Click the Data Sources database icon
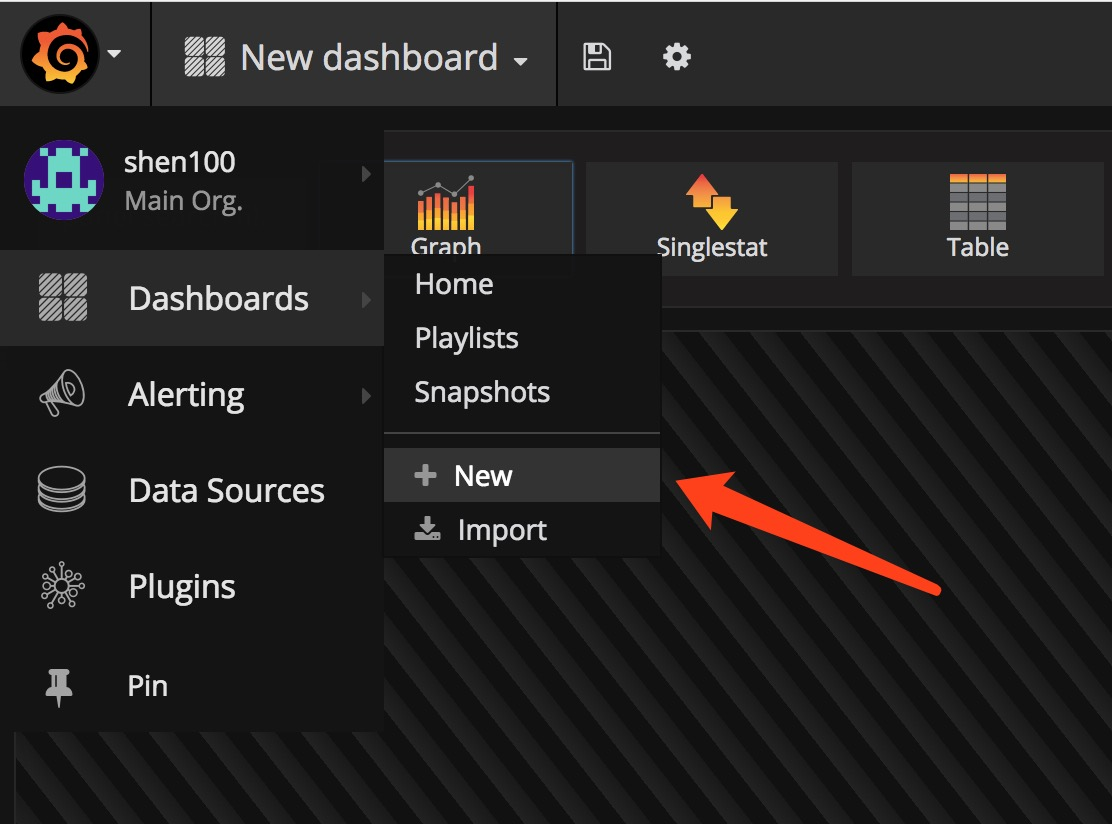This screenshot has height=824, width=1112. tap(62, 489)
